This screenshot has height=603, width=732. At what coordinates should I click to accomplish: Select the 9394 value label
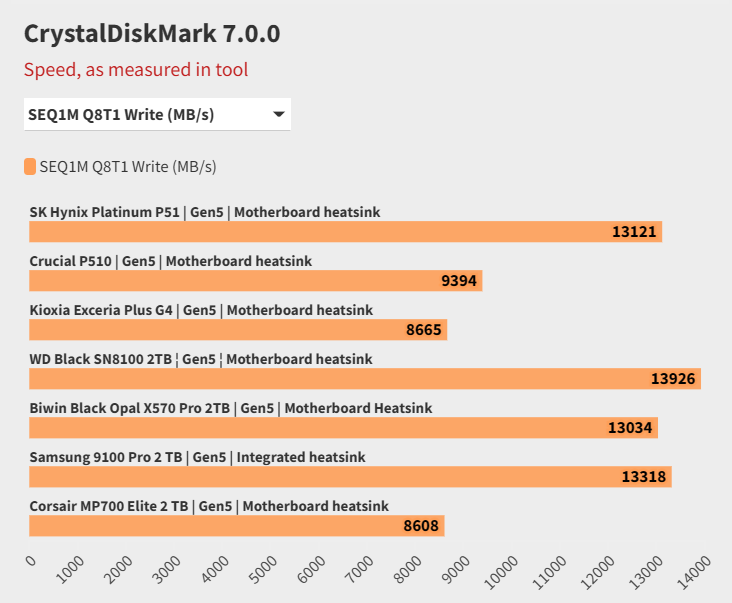pyautogui.click(x=458, y=281)
